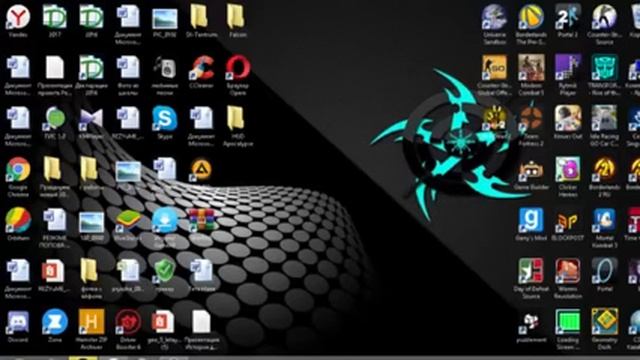Launch Team Fortress 2

(531, 119)
